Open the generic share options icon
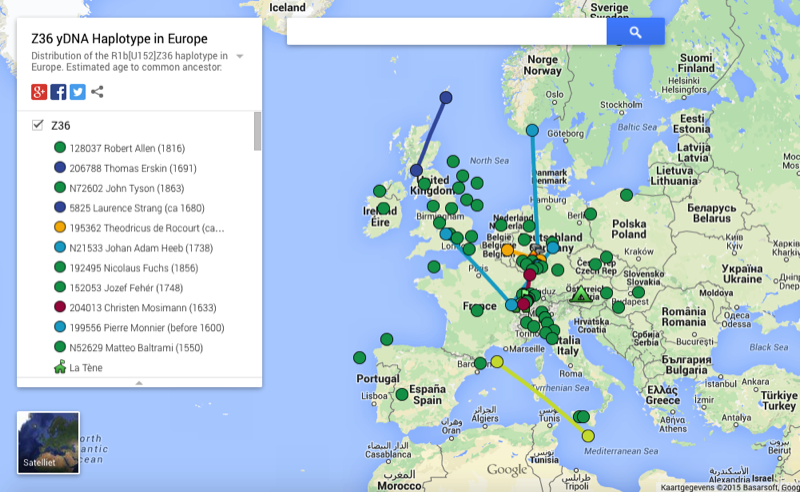 97,92
